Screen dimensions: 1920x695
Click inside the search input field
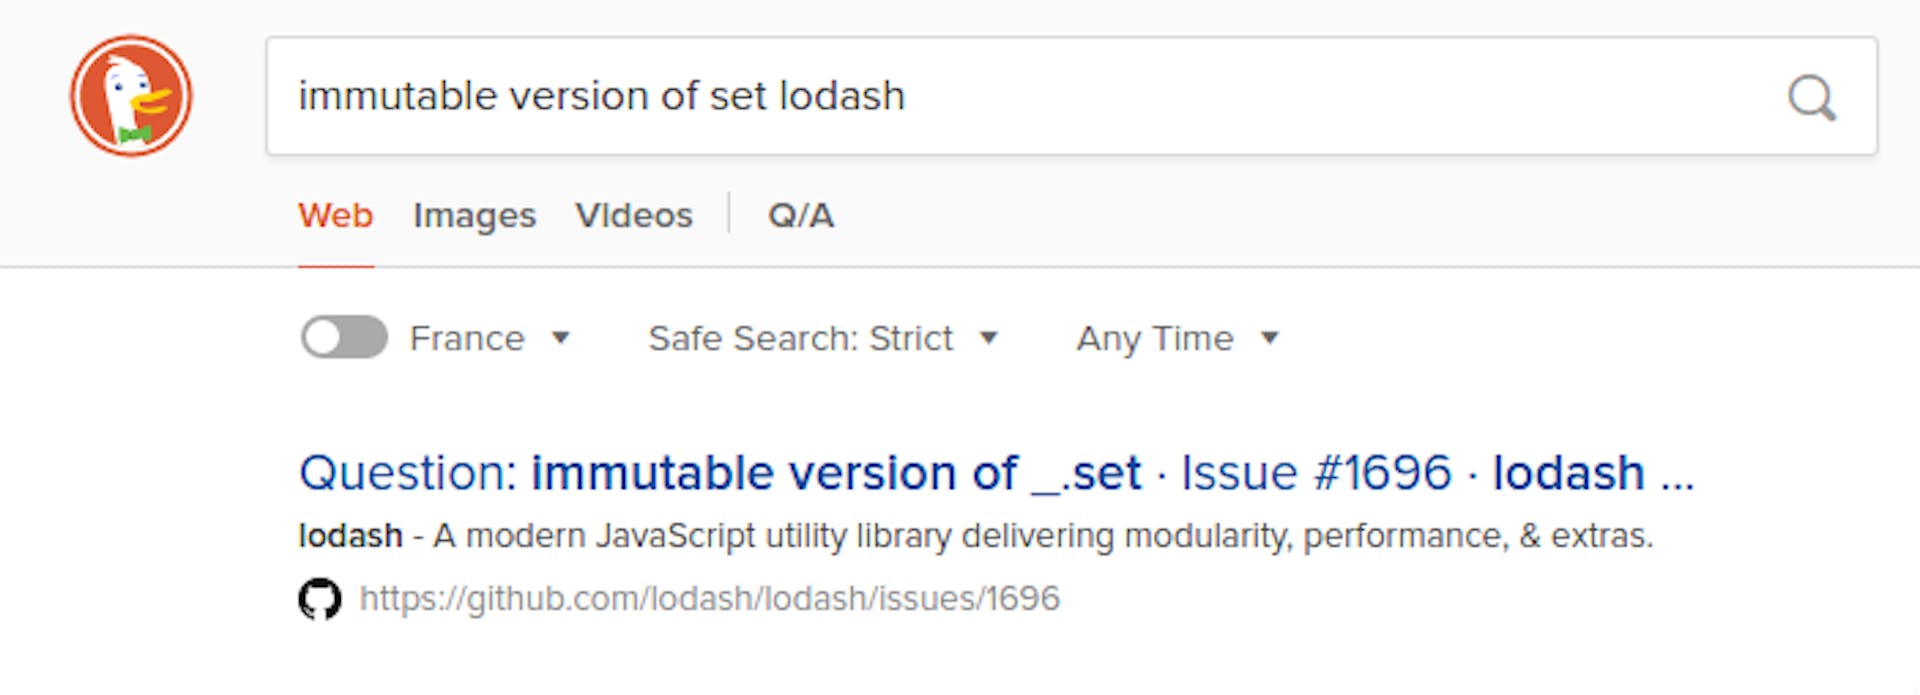(1200, 95)
